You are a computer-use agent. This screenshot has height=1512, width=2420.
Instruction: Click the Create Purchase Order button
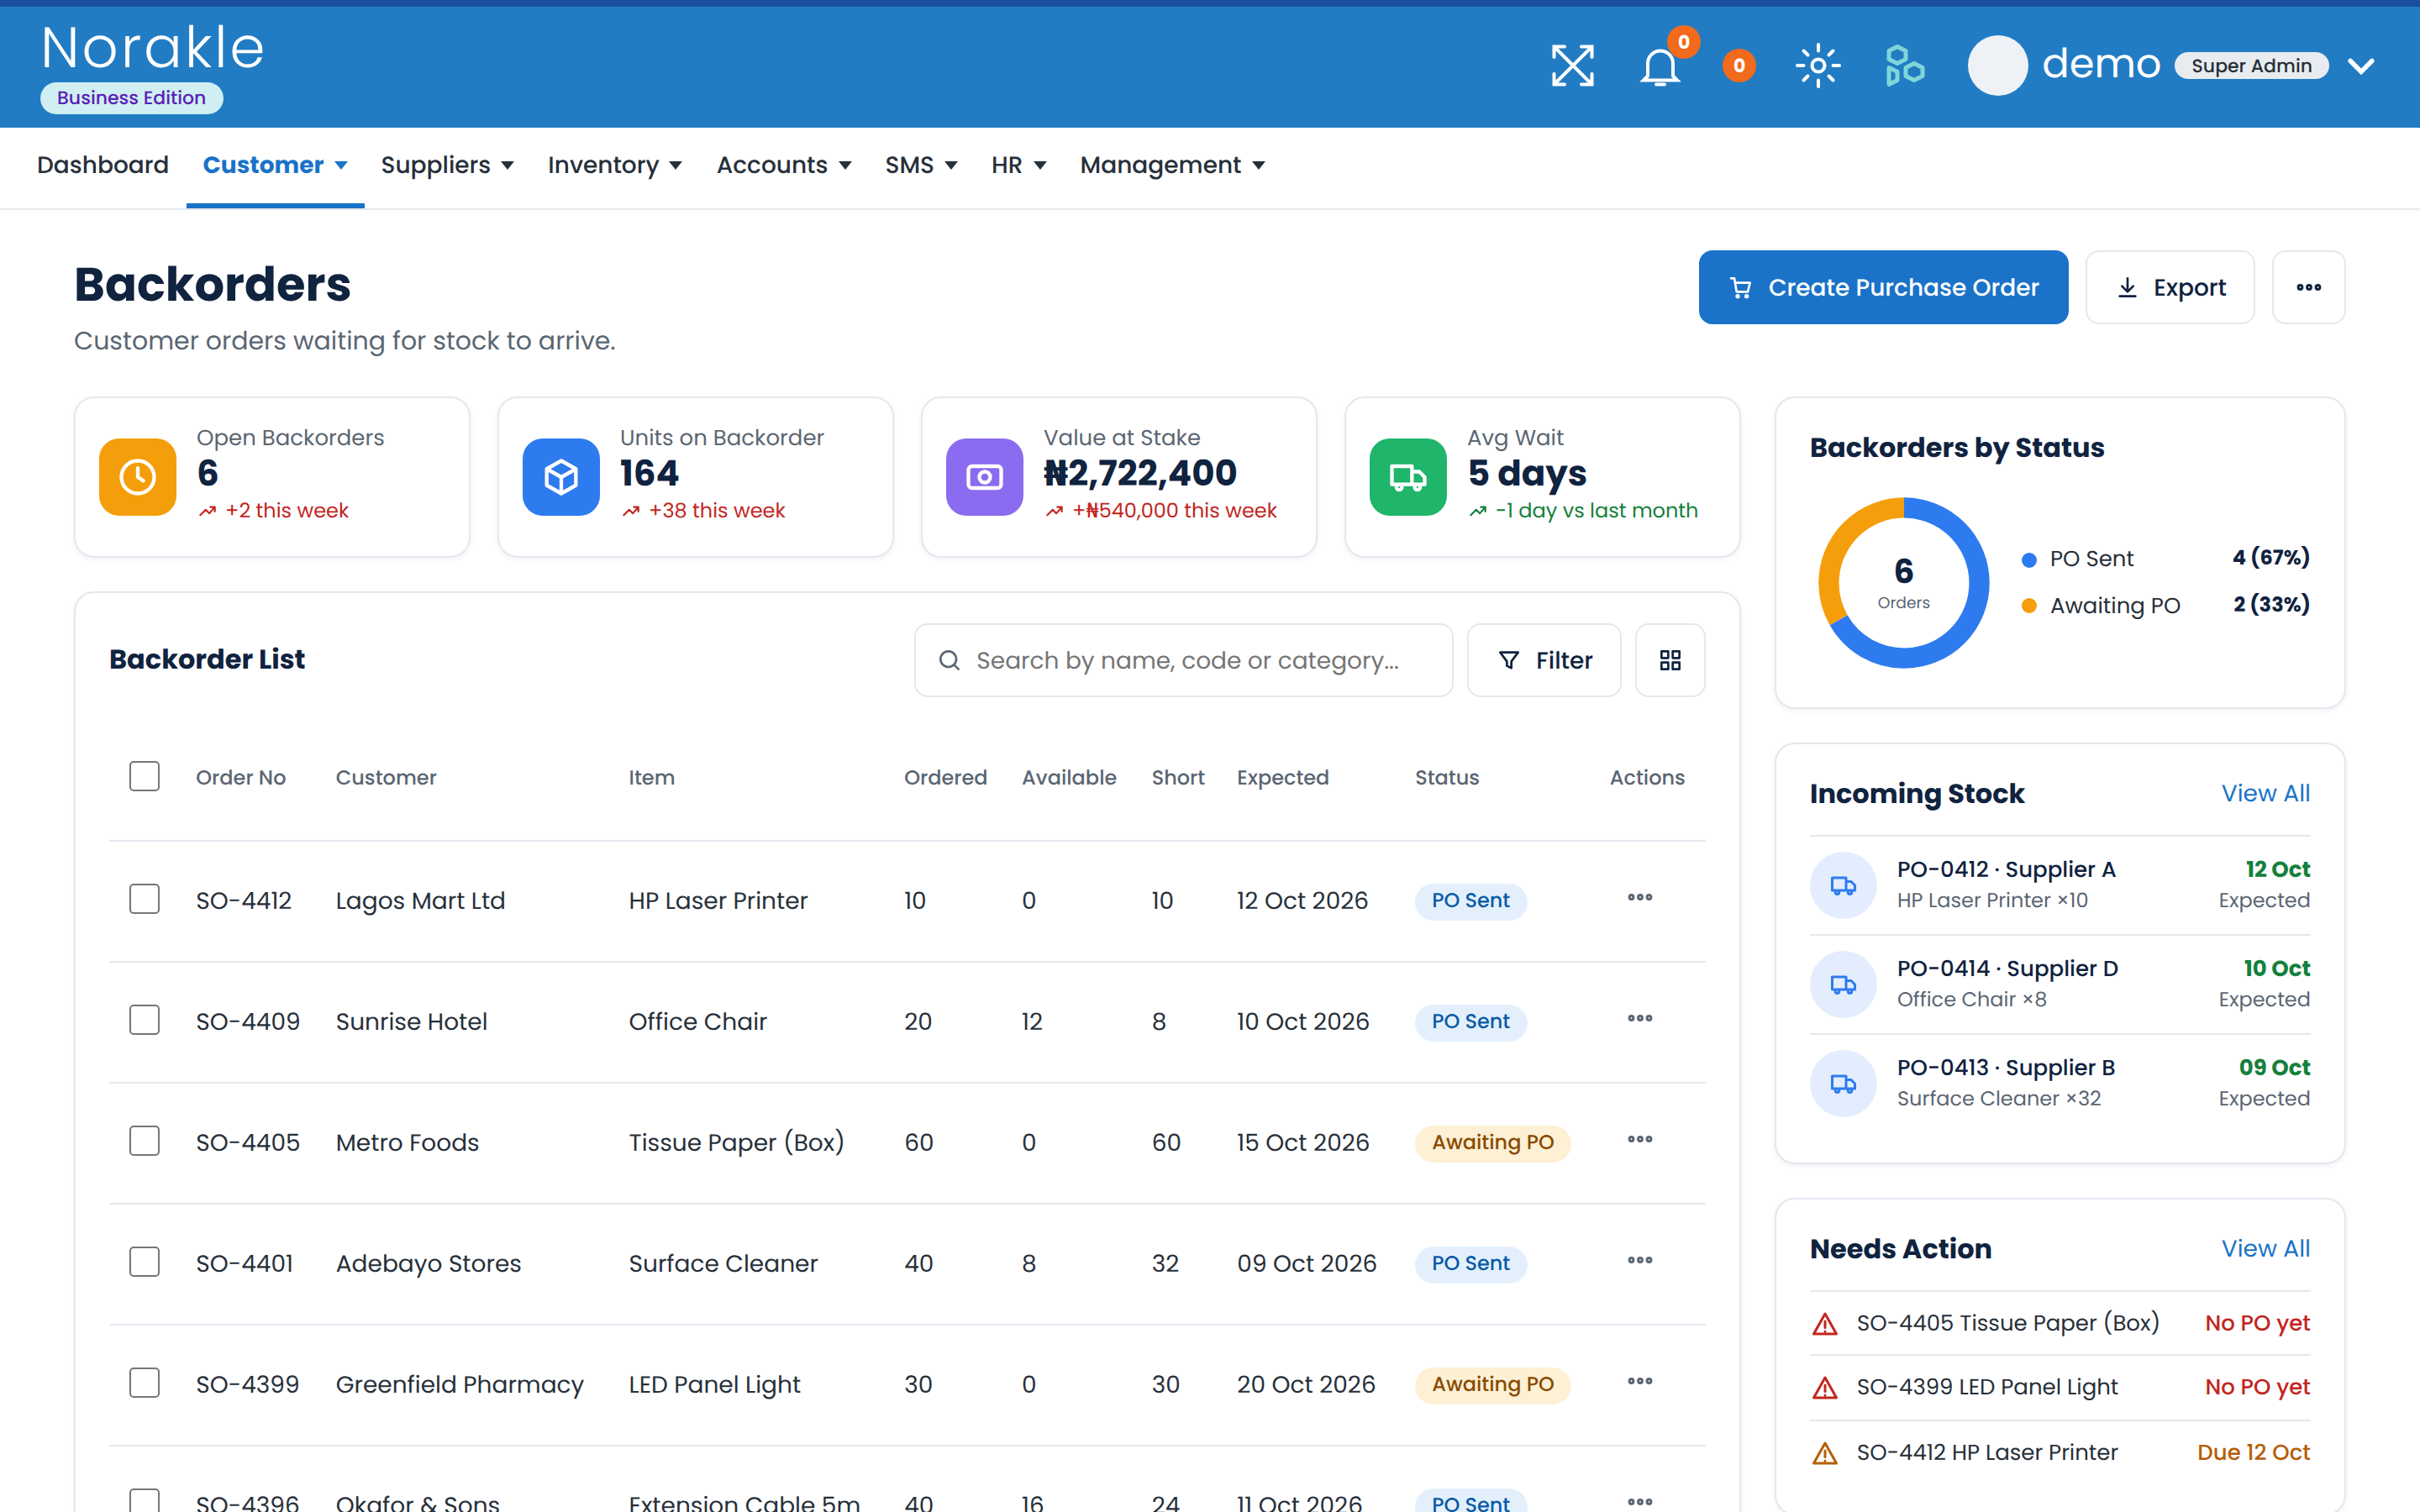click(1883, 287)
